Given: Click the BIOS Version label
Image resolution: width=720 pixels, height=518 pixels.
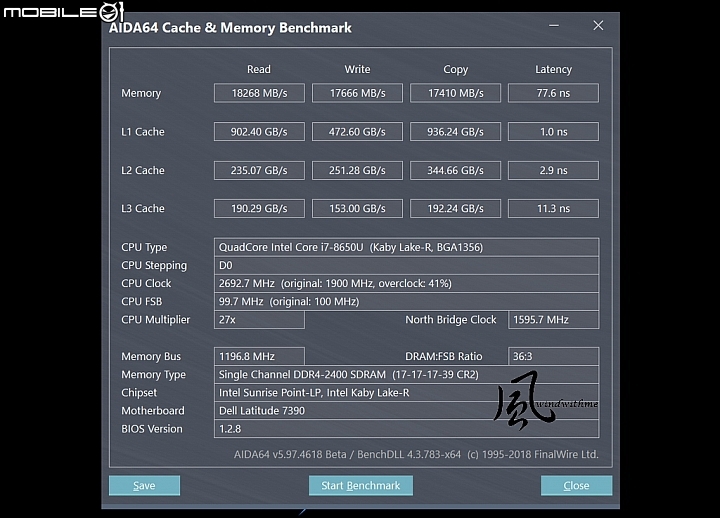Looking at the screenshot, I should (152, 429).
